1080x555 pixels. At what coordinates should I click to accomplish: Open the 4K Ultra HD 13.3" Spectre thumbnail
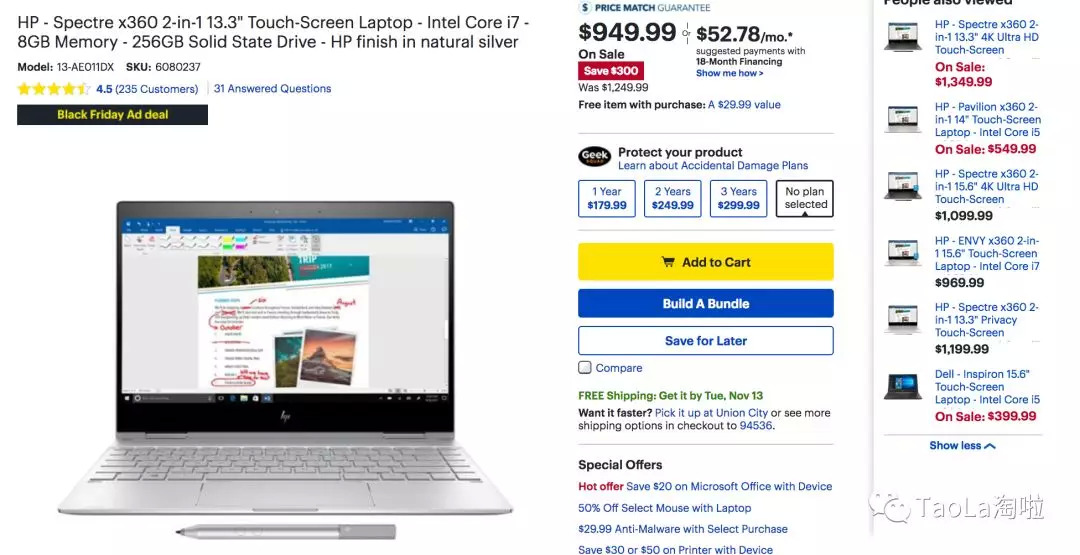[x=903, y=37]
